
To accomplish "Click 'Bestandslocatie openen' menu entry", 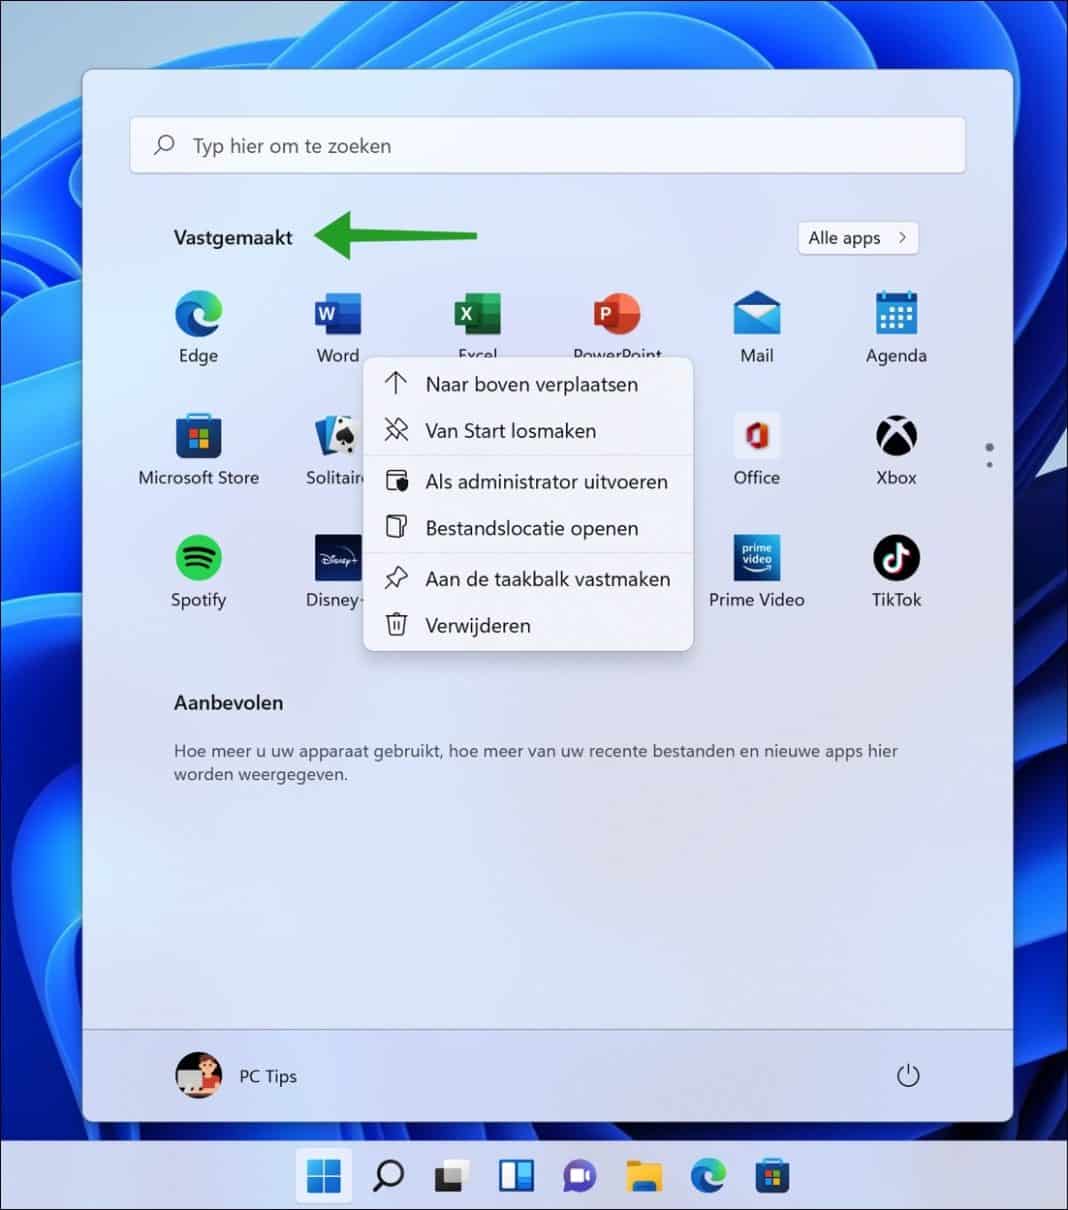I will pyautogui.click(x=531, y=528).
